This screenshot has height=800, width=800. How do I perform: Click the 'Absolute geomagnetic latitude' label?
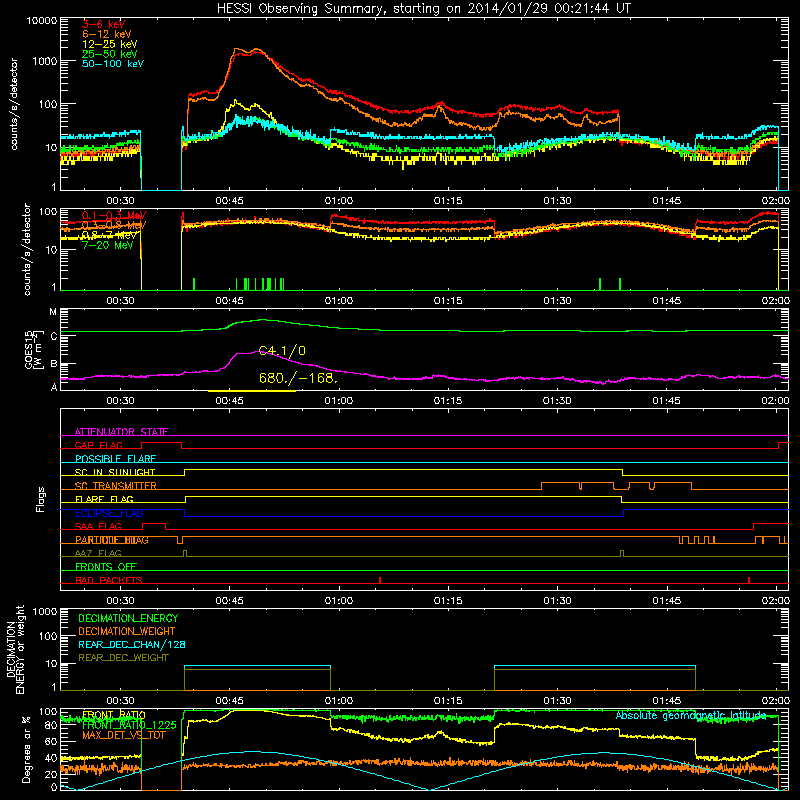(691, 715)
